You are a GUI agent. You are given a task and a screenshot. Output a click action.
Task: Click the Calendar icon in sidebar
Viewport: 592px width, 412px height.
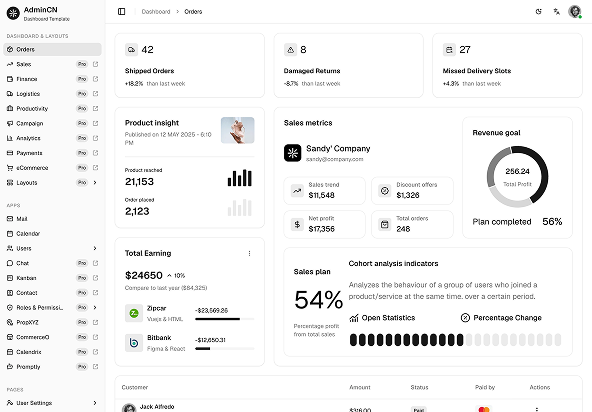10,233
